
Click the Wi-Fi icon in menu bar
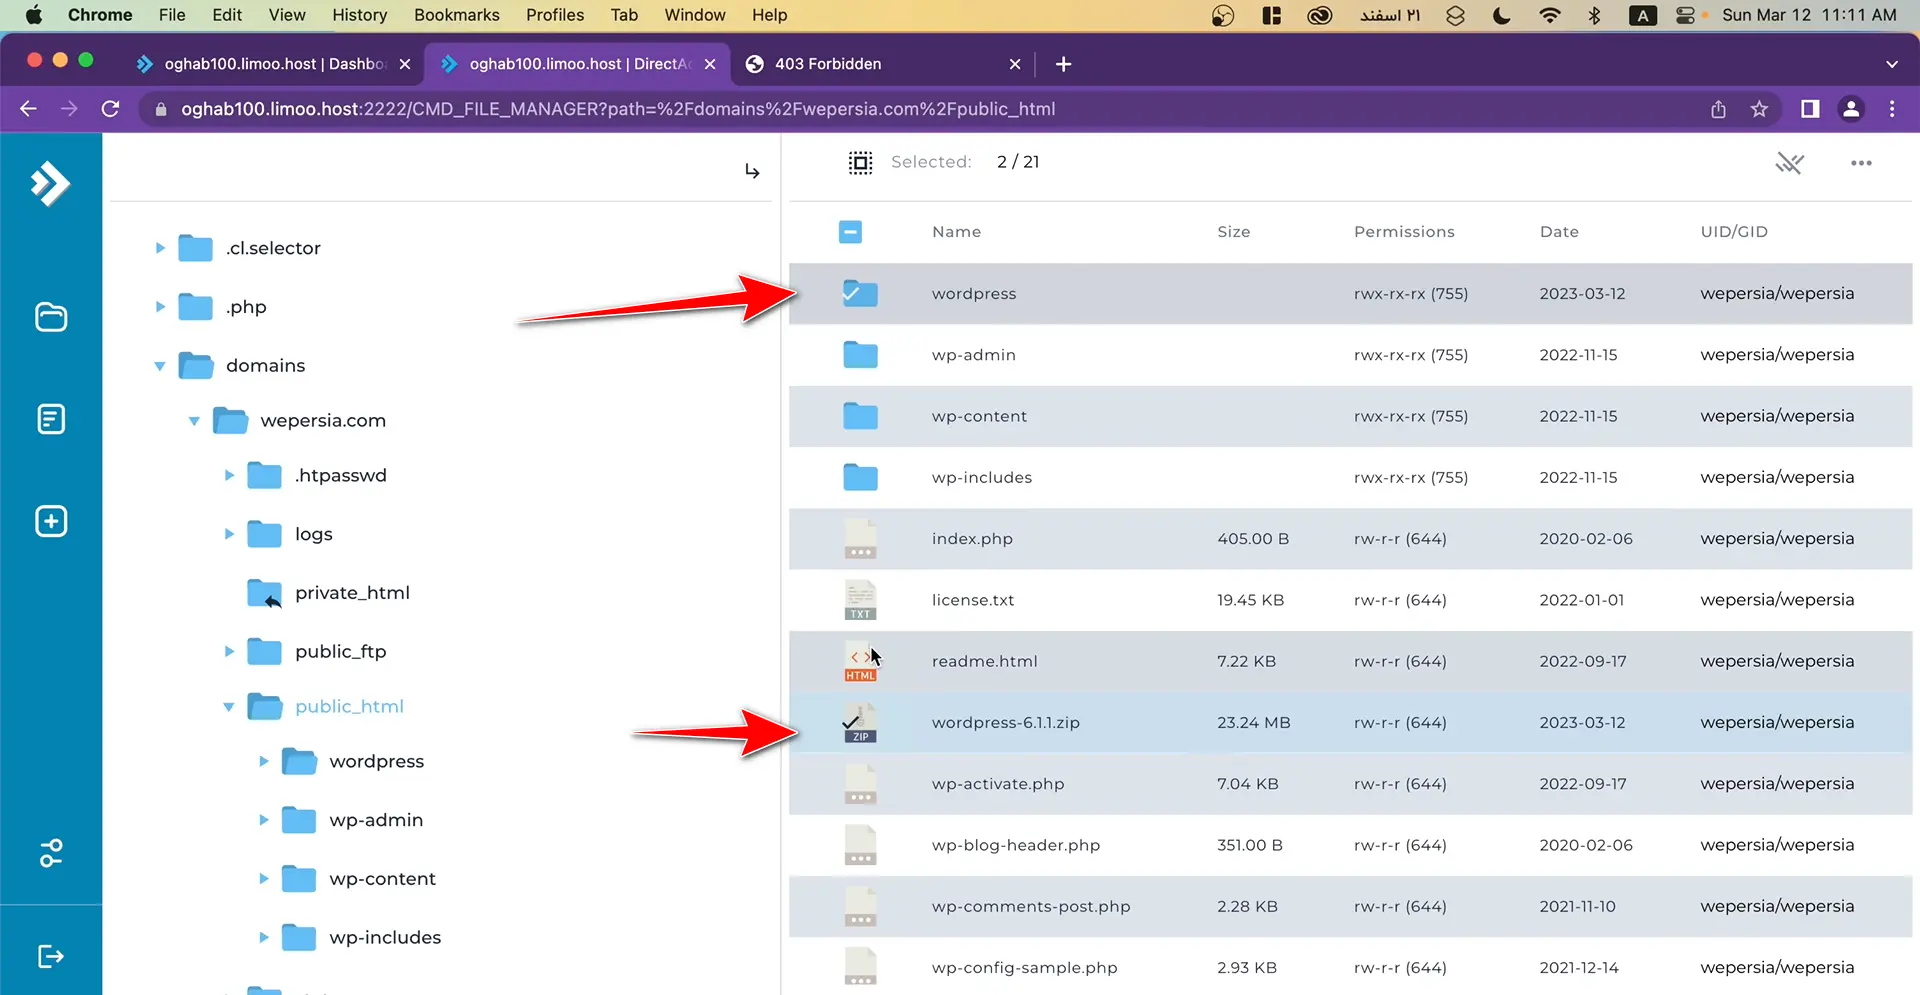click(1549, 15)
